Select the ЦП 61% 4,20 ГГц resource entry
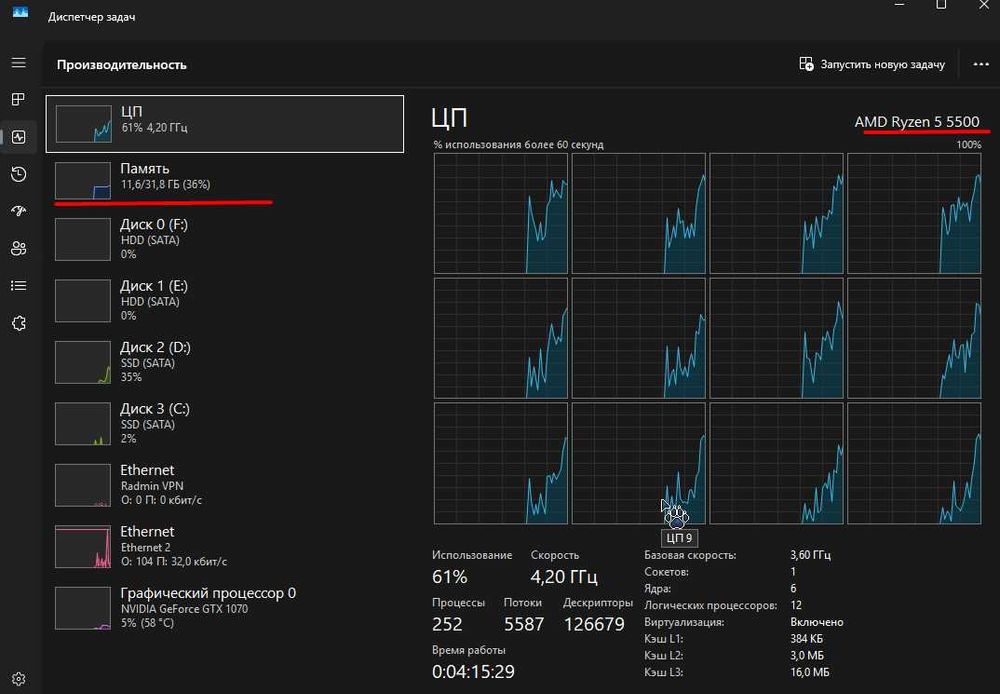Screen dimensions: 1000x694 tap(224, 124)
